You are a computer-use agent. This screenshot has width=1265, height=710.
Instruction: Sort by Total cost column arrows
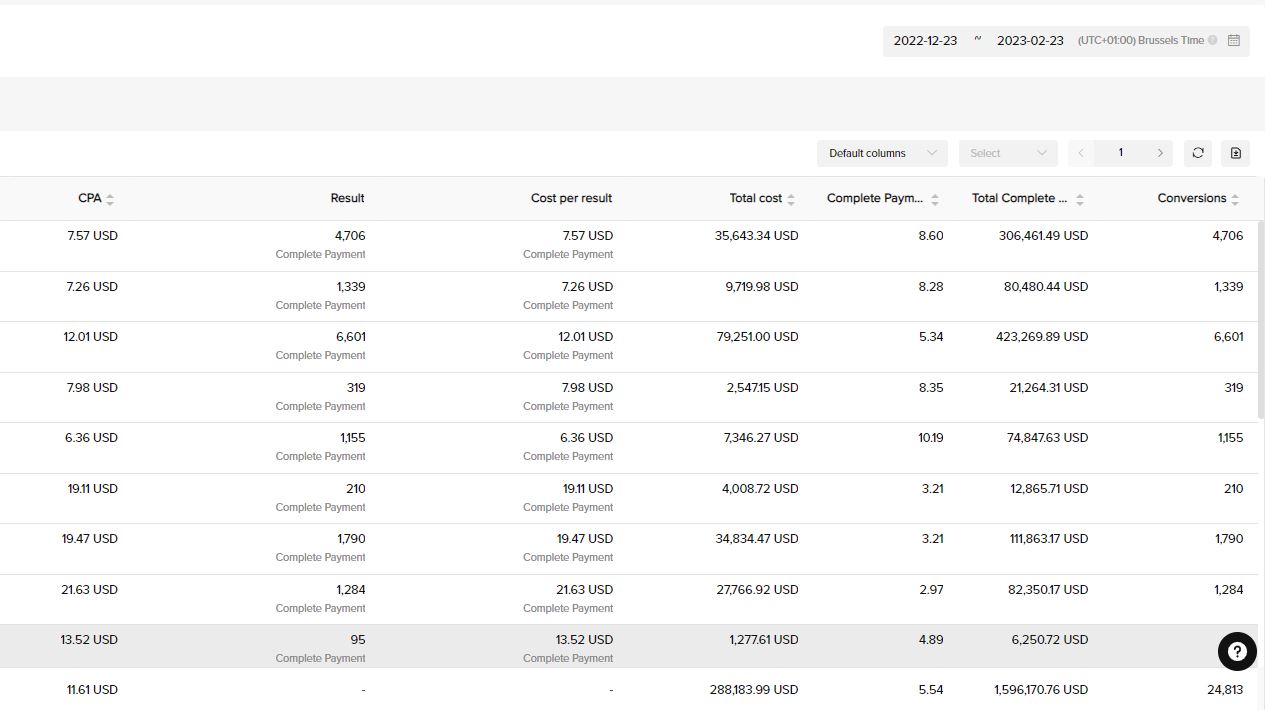[x=791, y=199]
